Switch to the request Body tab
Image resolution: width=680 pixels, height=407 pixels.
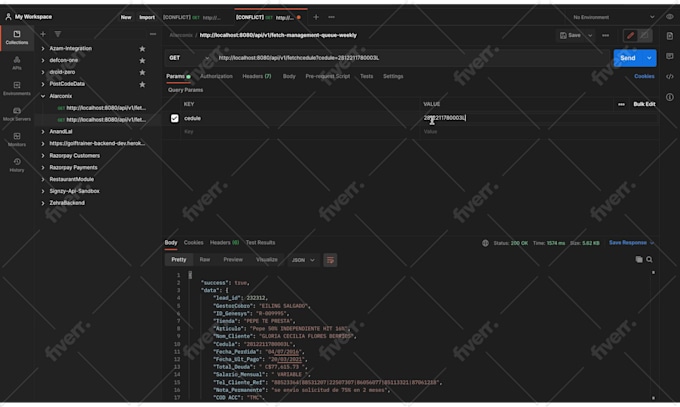[x=289, y=76]
